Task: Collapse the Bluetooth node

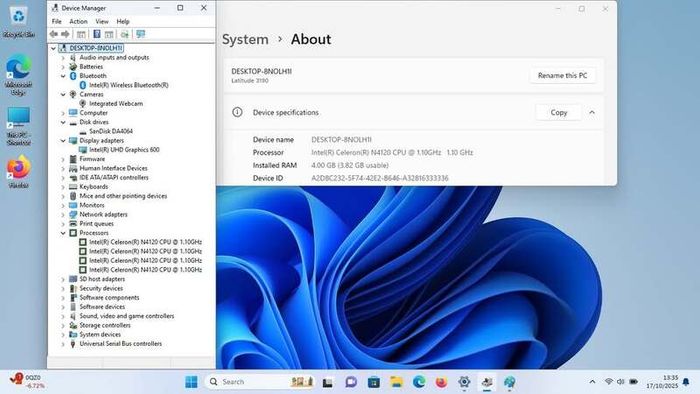Action: [x=63, y=76]
